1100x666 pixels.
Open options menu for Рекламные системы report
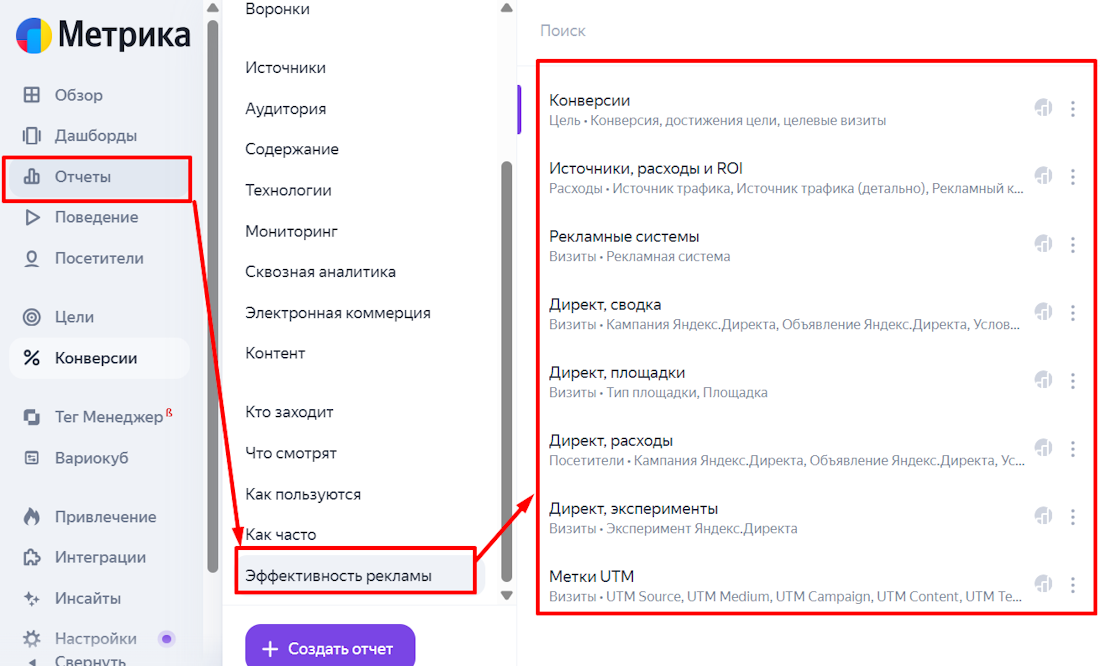1073,243
